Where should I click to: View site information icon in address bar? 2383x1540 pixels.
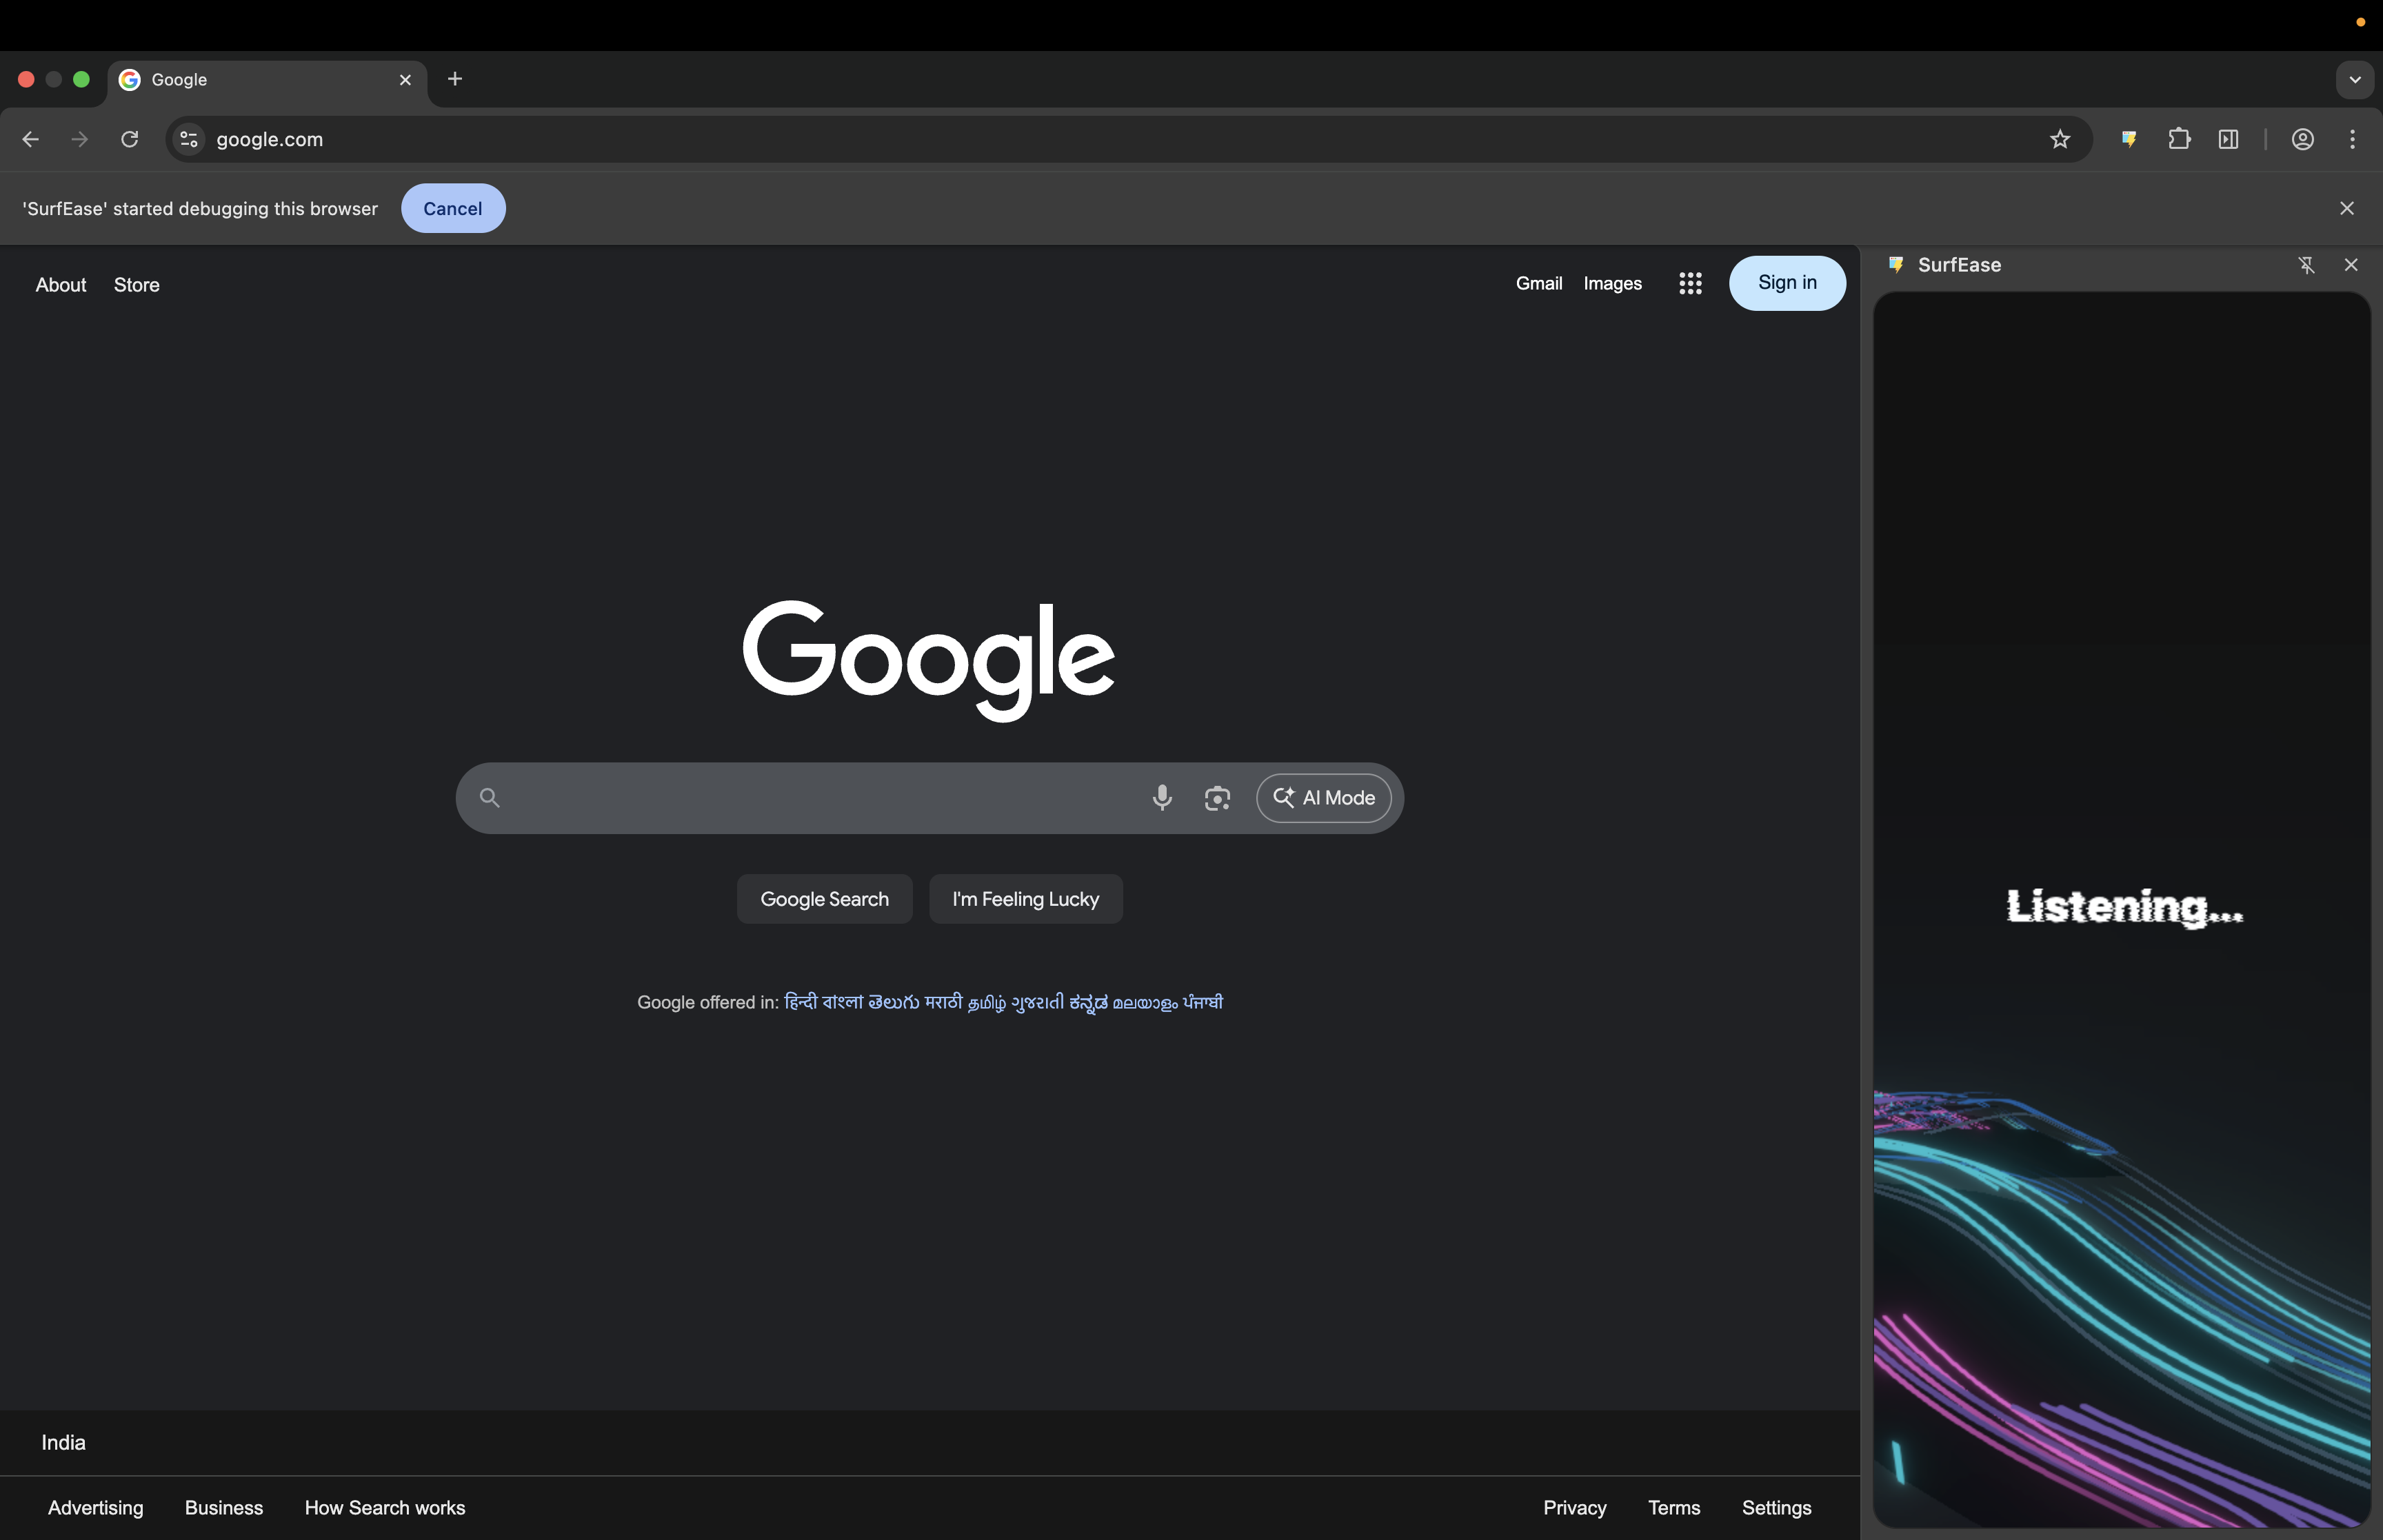[189, 139]
